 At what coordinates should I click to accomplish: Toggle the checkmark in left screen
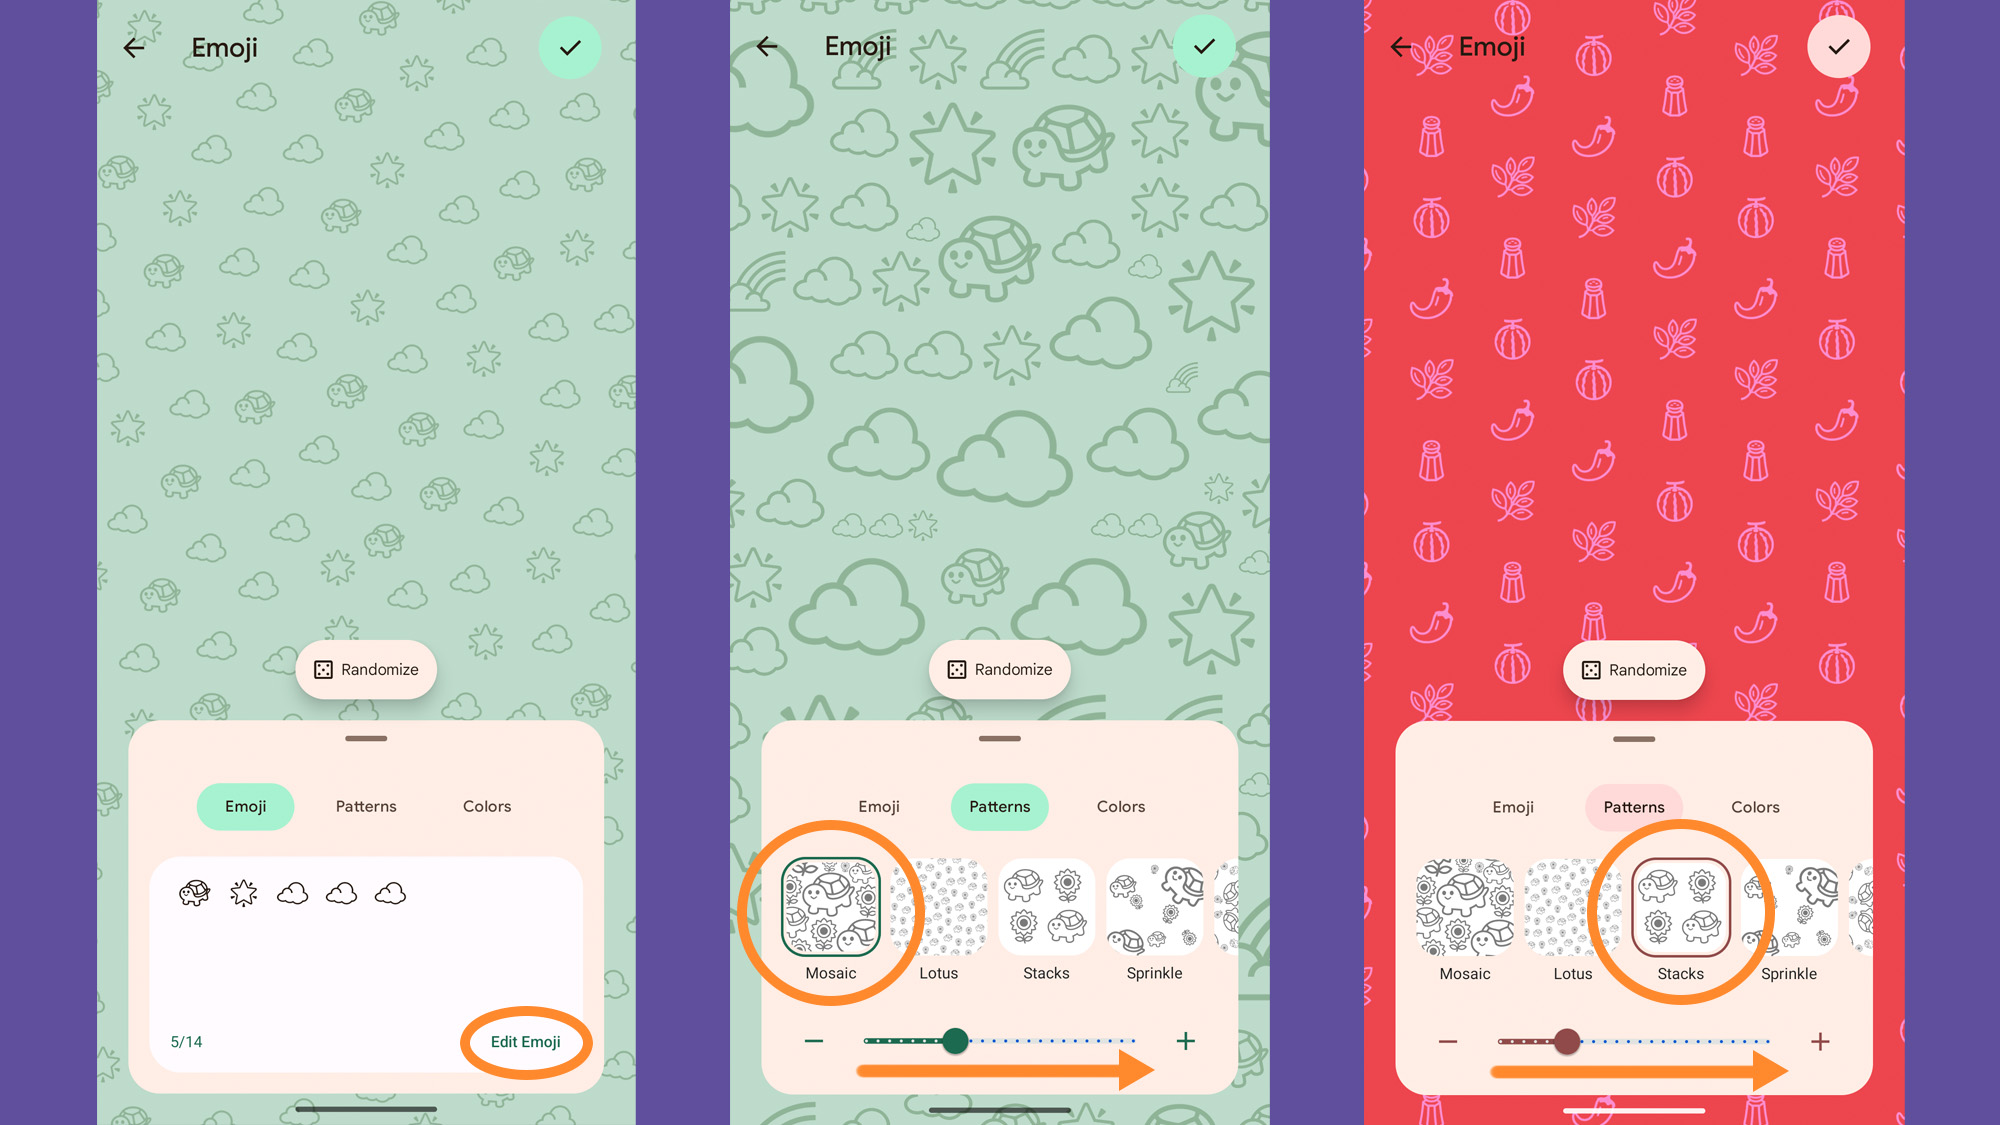(x=570, y=47)
